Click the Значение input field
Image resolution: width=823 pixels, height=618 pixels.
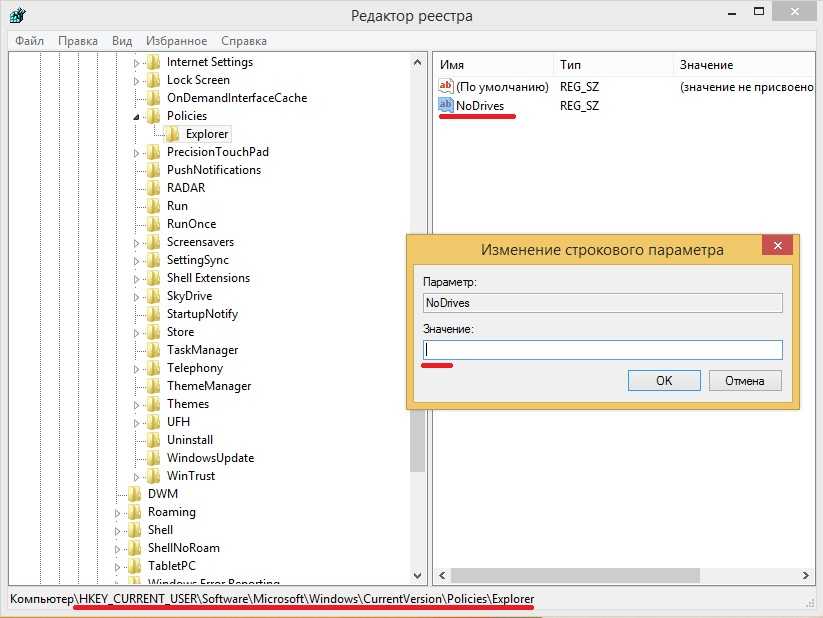tap(603, 350)
